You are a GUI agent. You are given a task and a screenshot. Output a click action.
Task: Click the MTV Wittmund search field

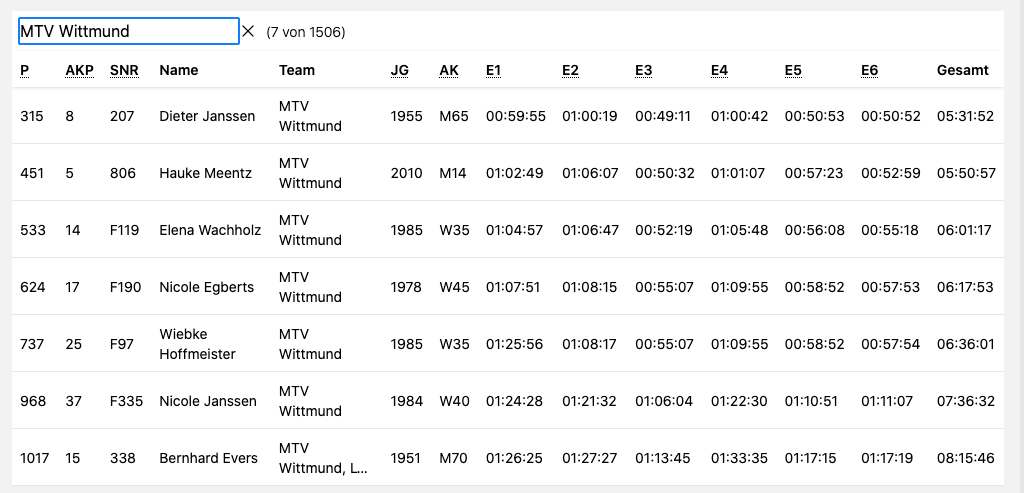pyautogui.click(x=128, y=31)
